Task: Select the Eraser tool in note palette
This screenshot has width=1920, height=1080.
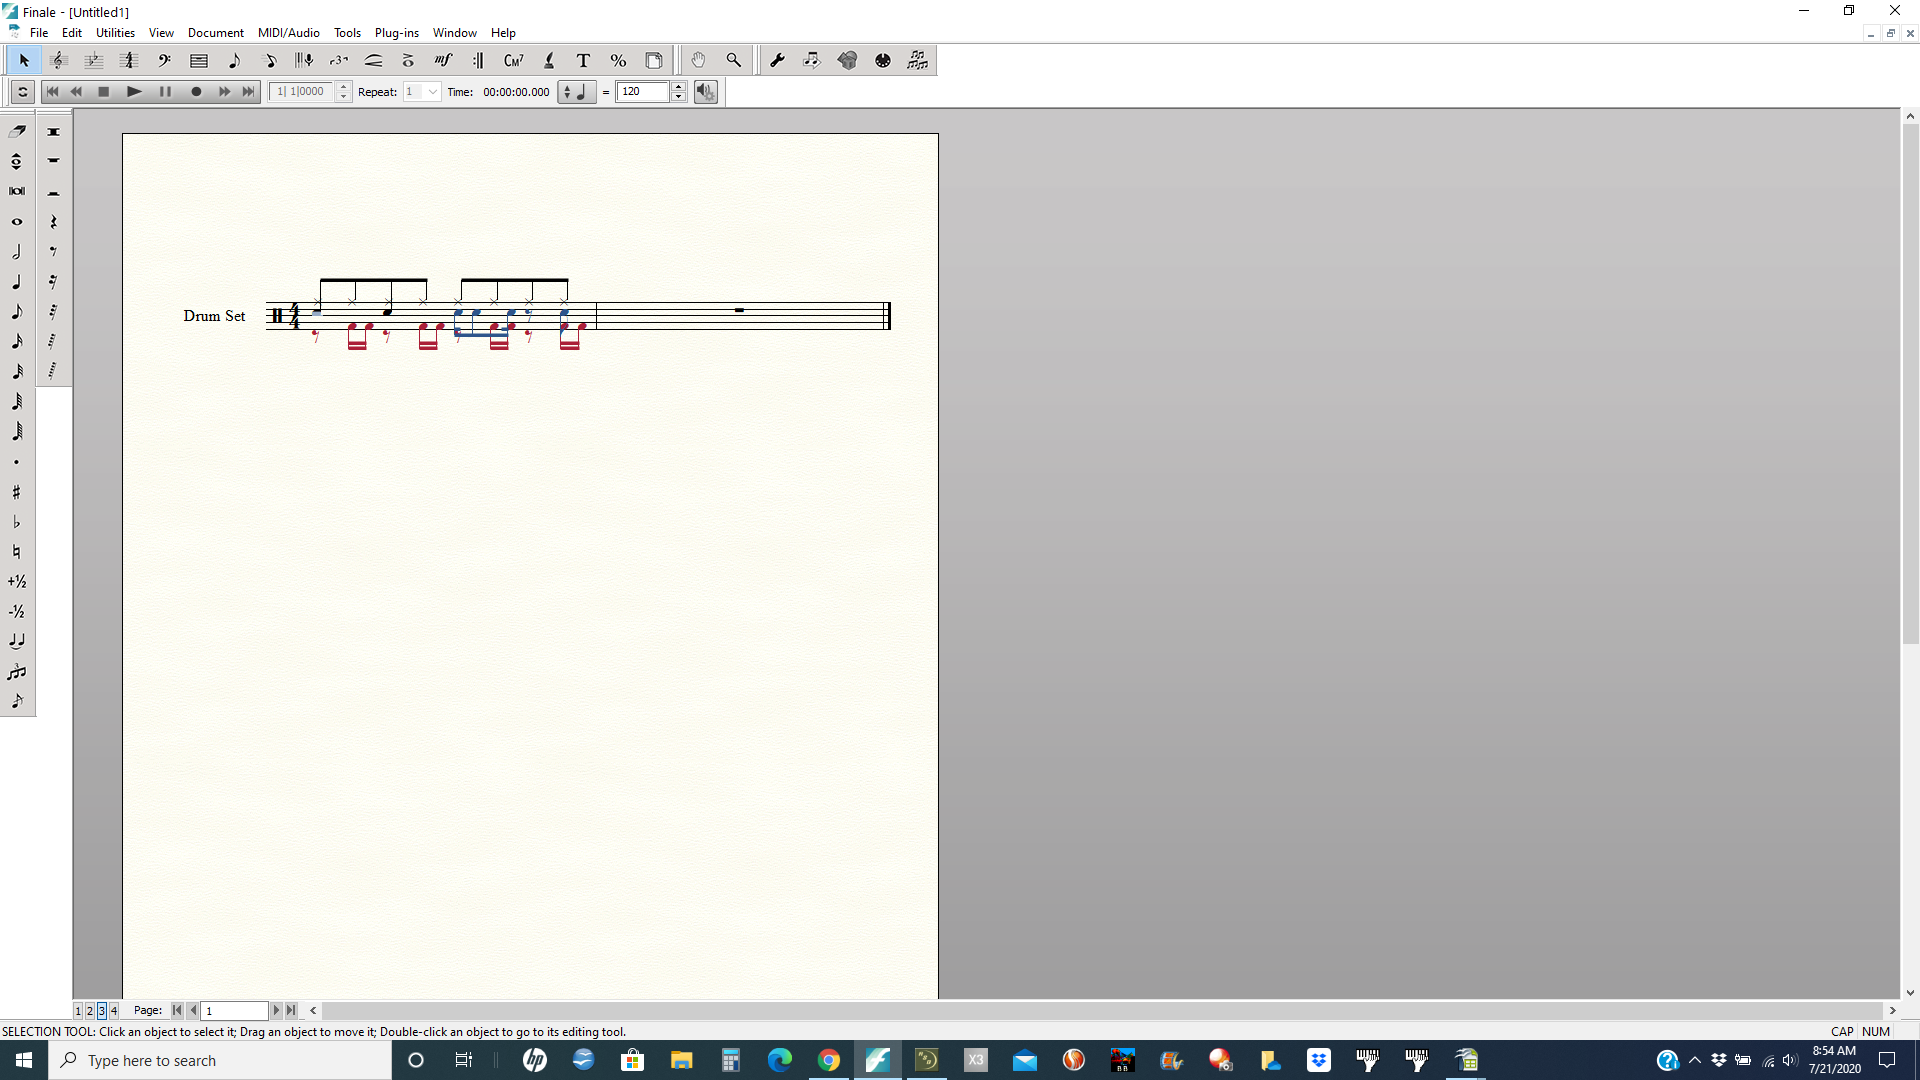Action: pyautogui.click(x=17, y=131)
